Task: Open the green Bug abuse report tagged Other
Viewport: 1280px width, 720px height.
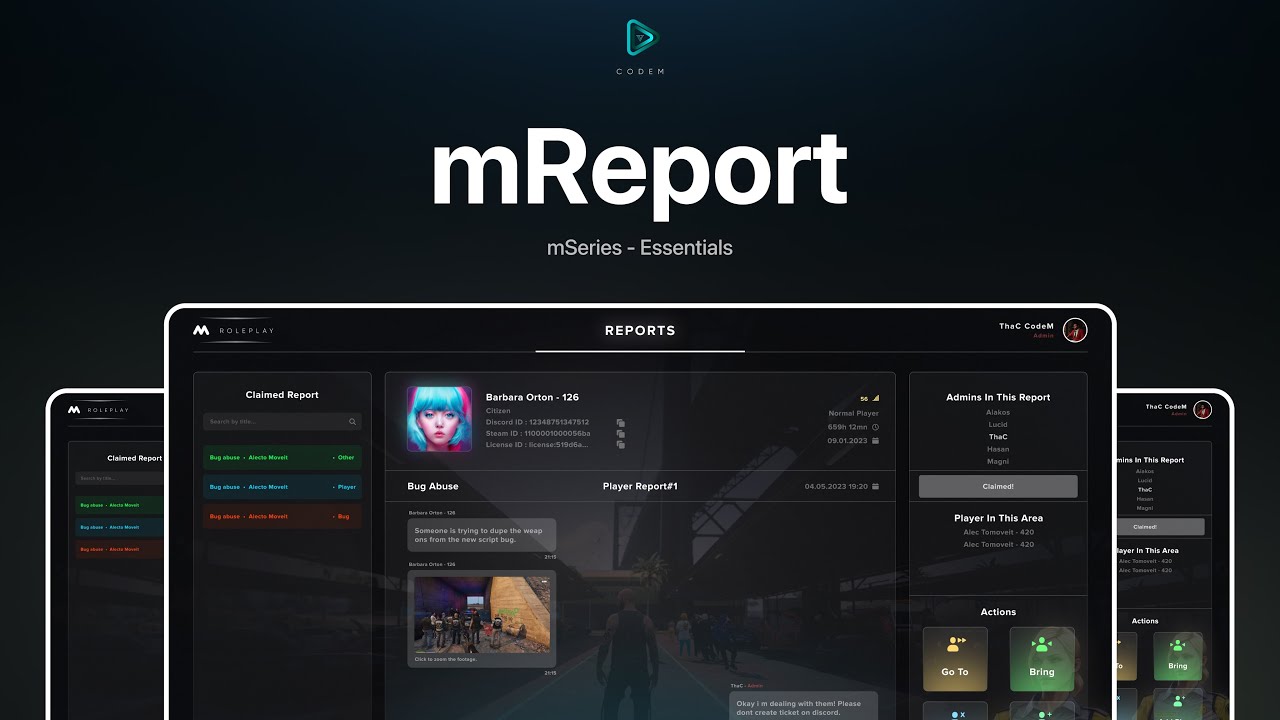Action: 282,457
